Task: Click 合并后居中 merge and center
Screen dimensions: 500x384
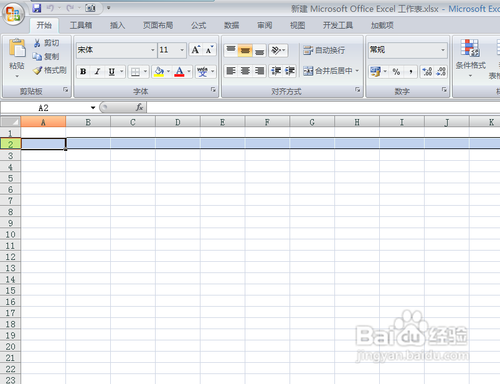Action: pyautogui.click(x=328, y=71)
